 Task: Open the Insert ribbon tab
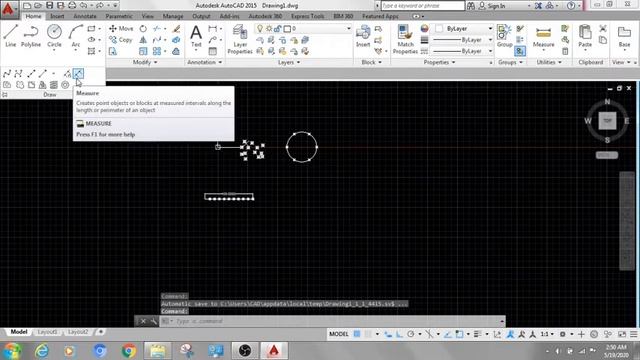tap(57, 16)
